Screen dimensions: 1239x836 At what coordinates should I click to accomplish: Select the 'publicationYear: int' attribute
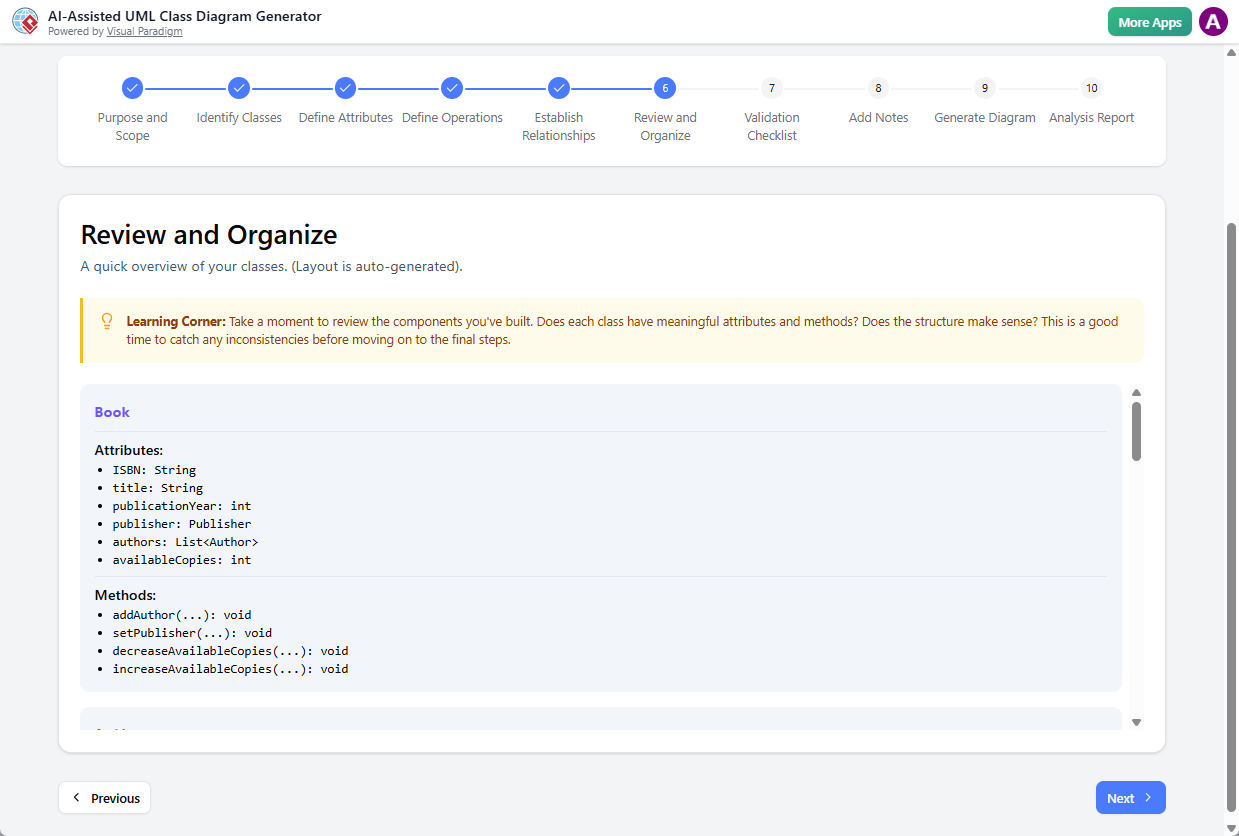182,506
